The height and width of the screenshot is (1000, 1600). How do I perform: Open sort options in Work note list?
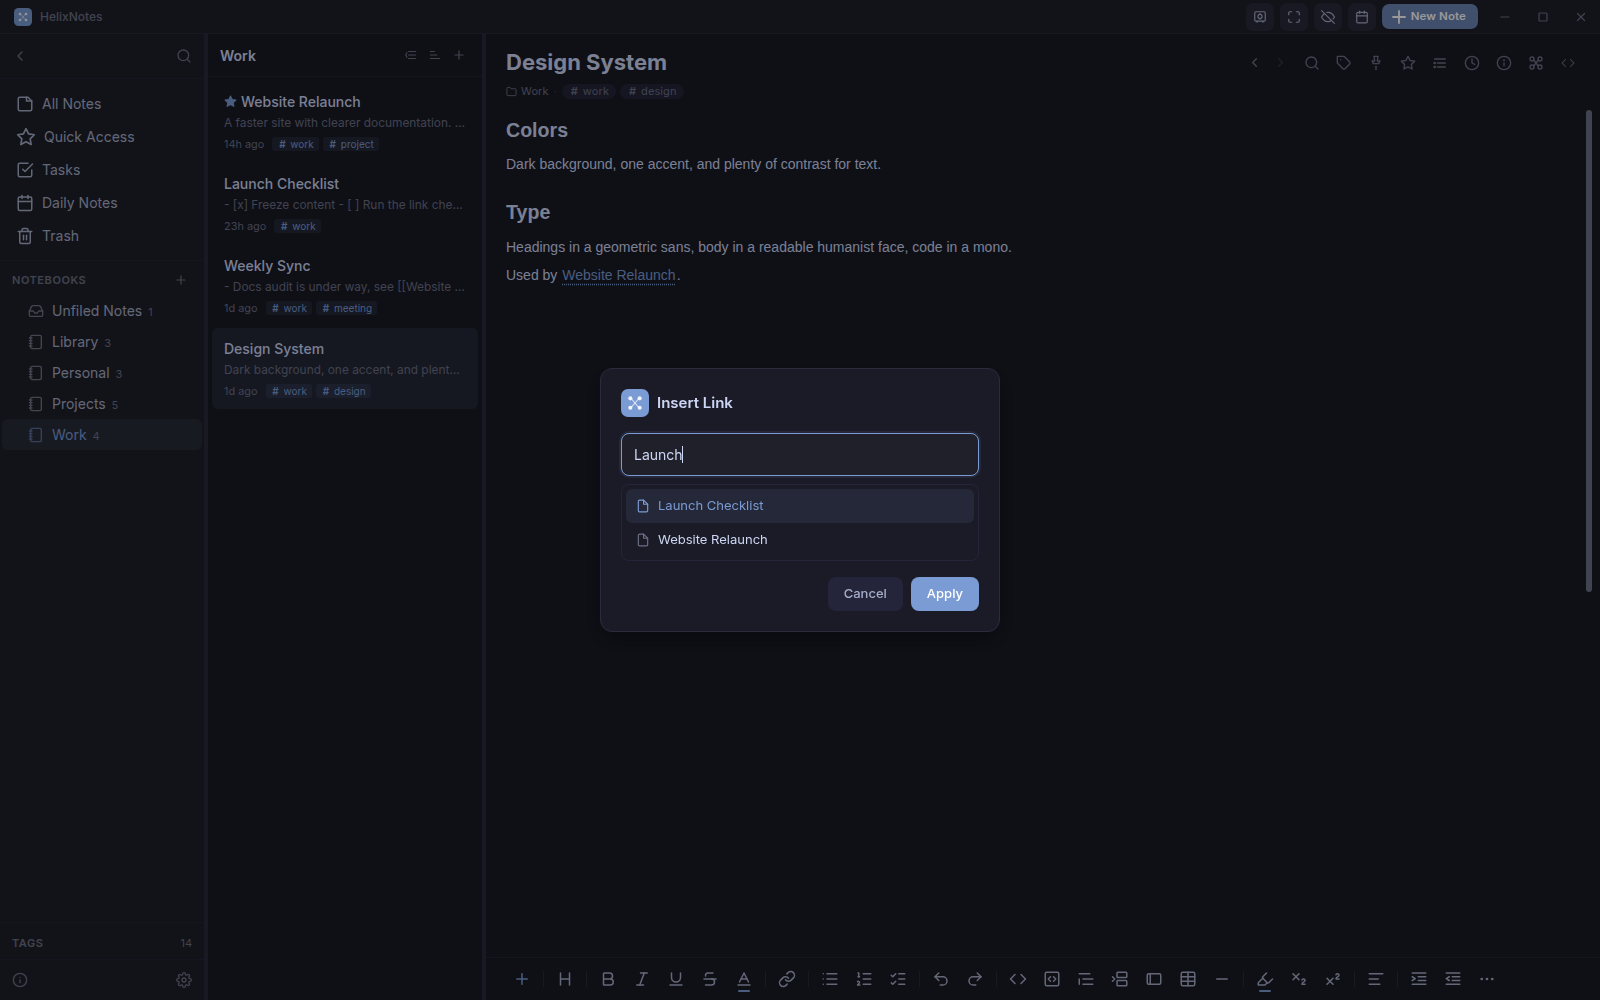tap(434, 55)
